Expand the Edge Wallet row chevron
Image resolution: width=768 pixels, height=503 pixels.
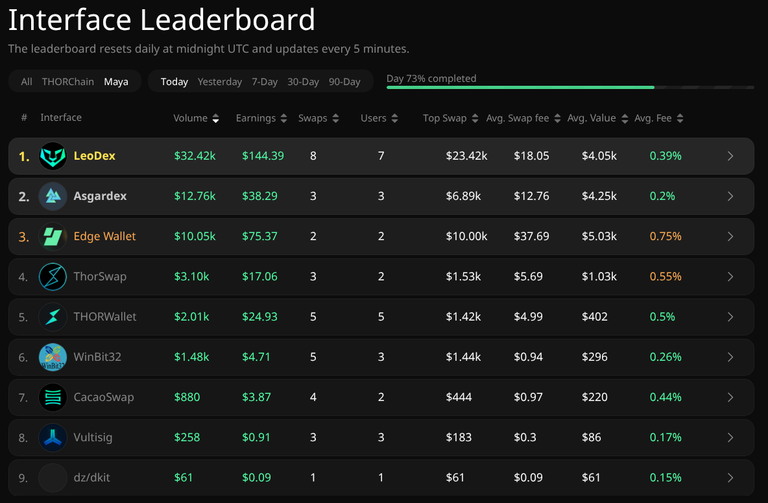click(730, 237)
